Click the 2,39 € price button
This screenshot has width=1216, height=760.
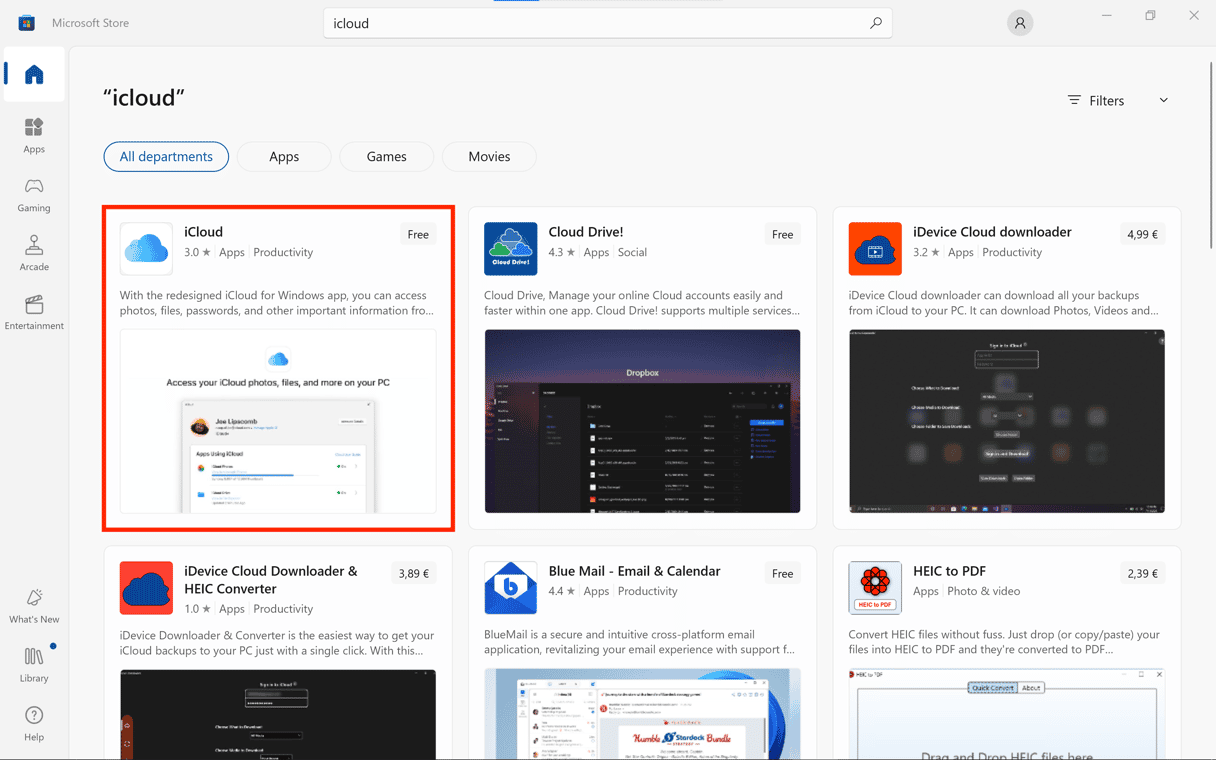[1142, 574]
